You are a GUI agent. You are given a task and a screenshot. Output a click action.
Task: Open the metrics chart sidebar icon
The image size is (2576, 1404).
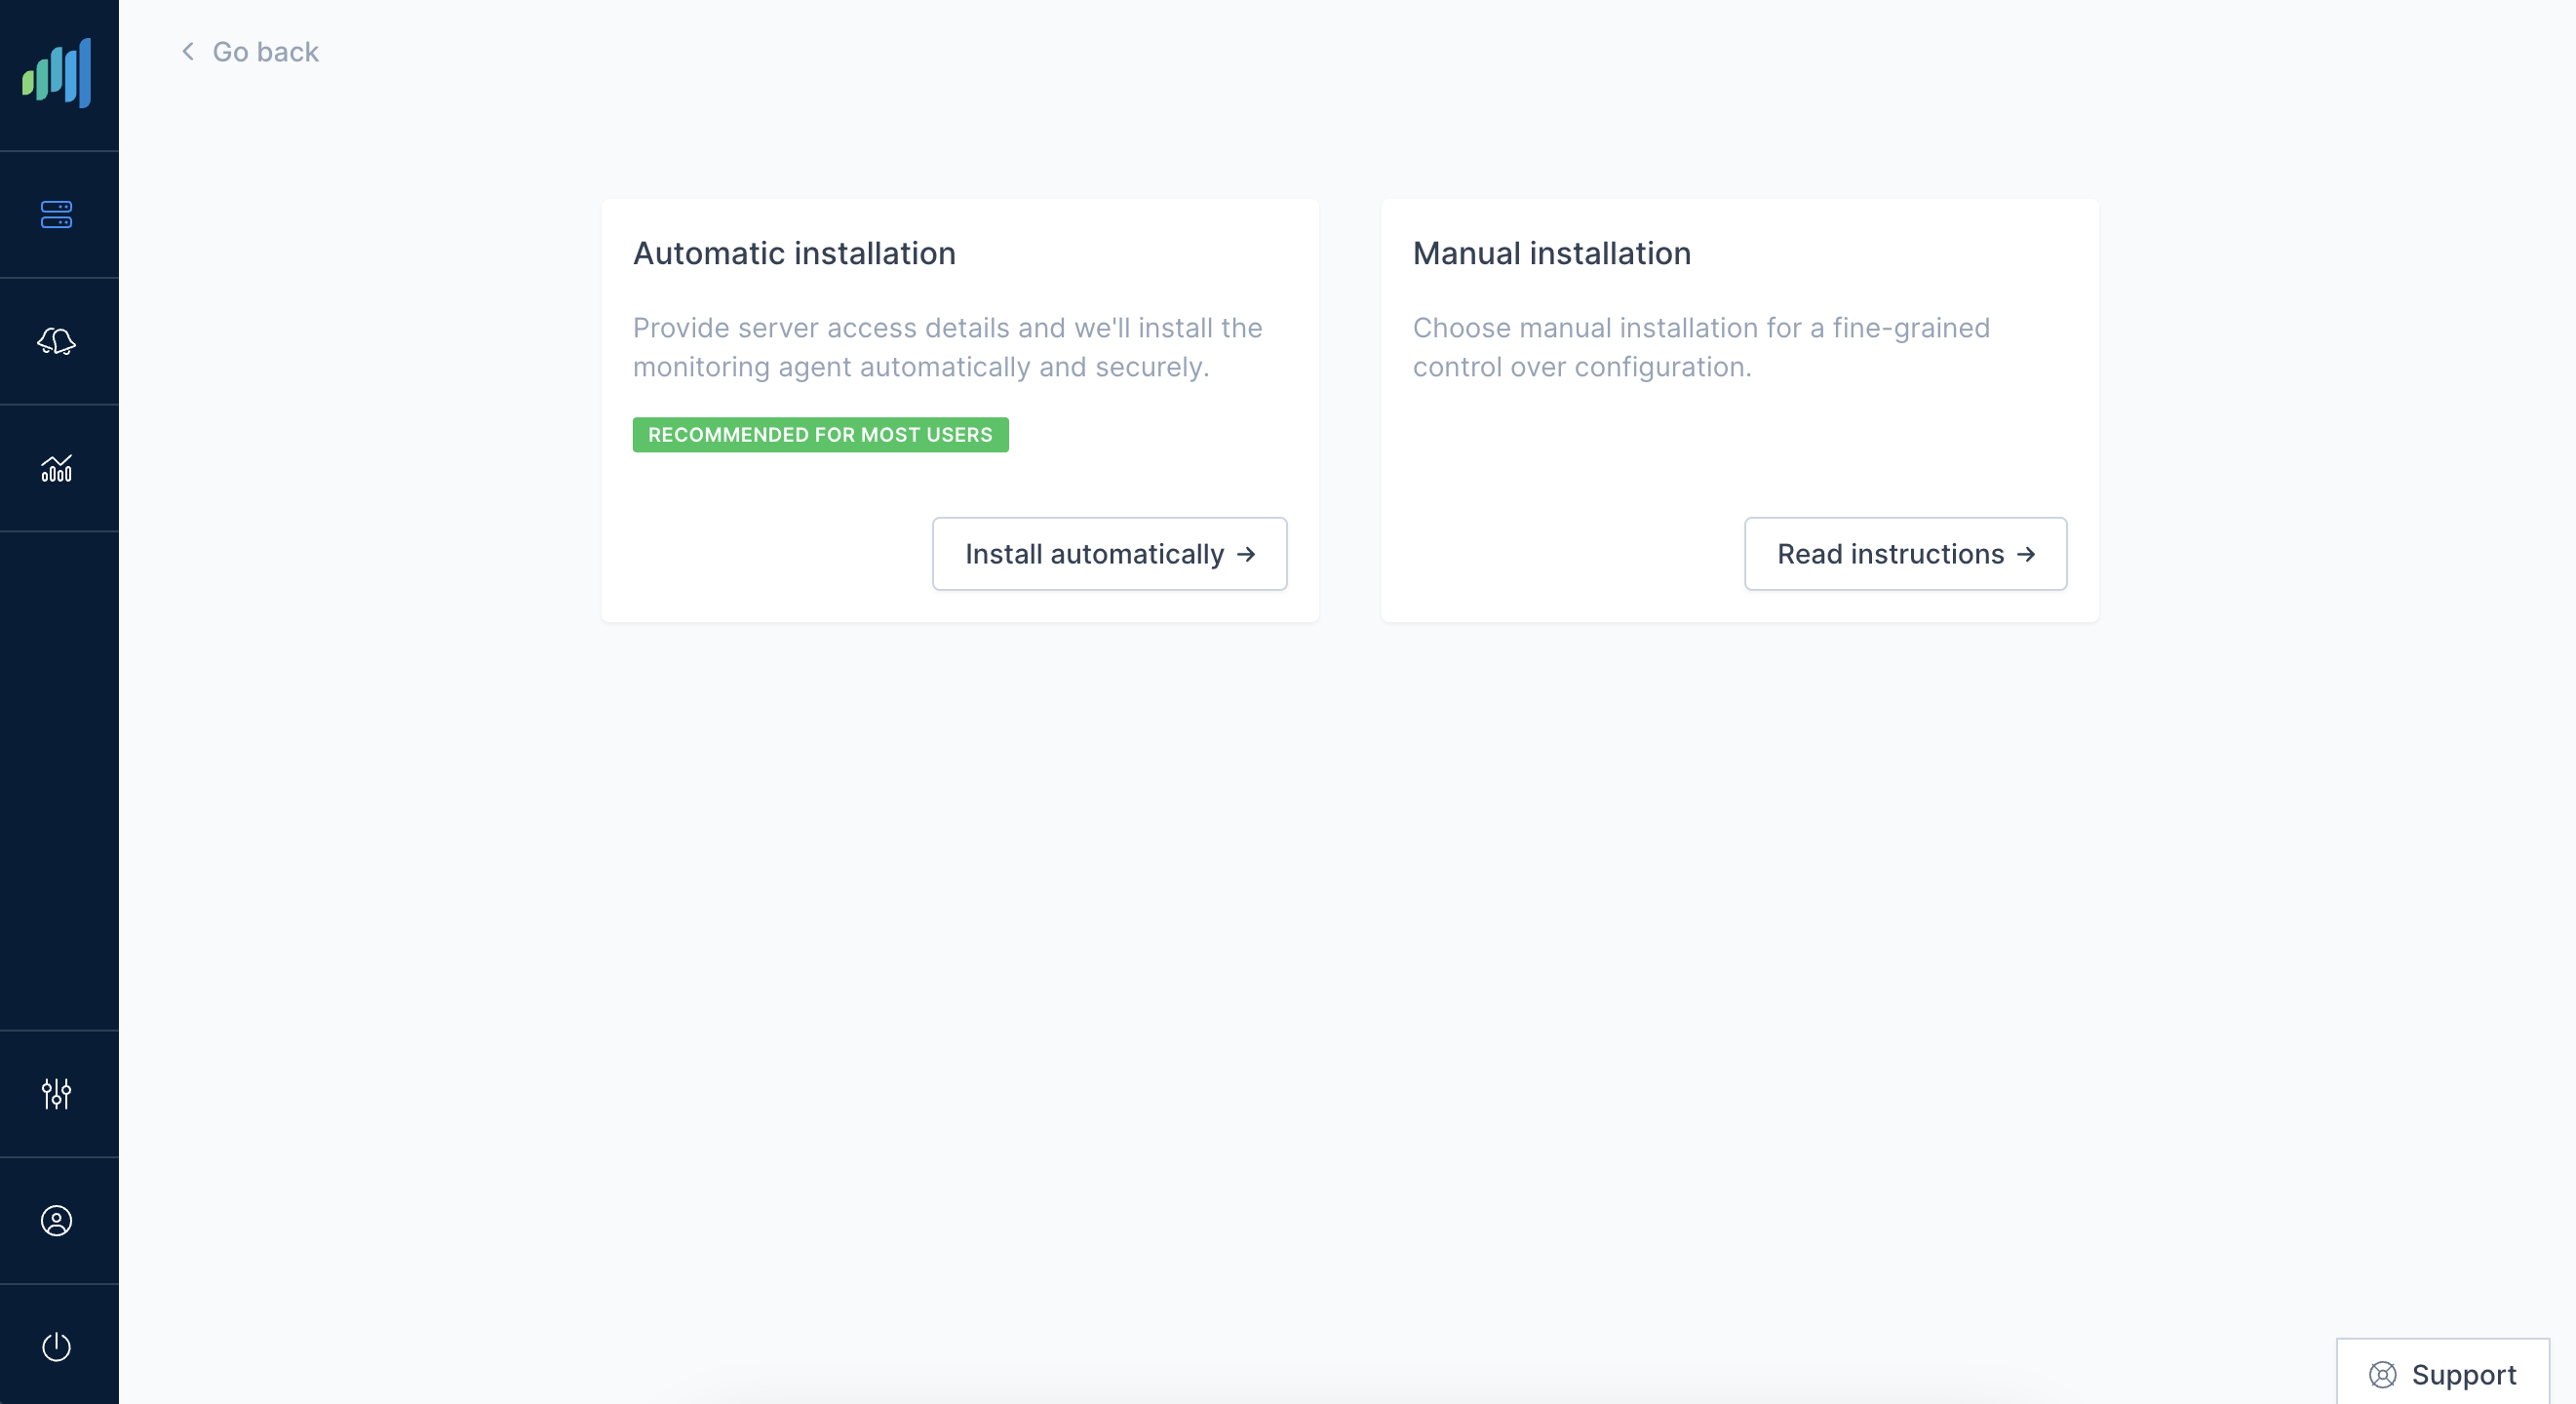point(57,468)
